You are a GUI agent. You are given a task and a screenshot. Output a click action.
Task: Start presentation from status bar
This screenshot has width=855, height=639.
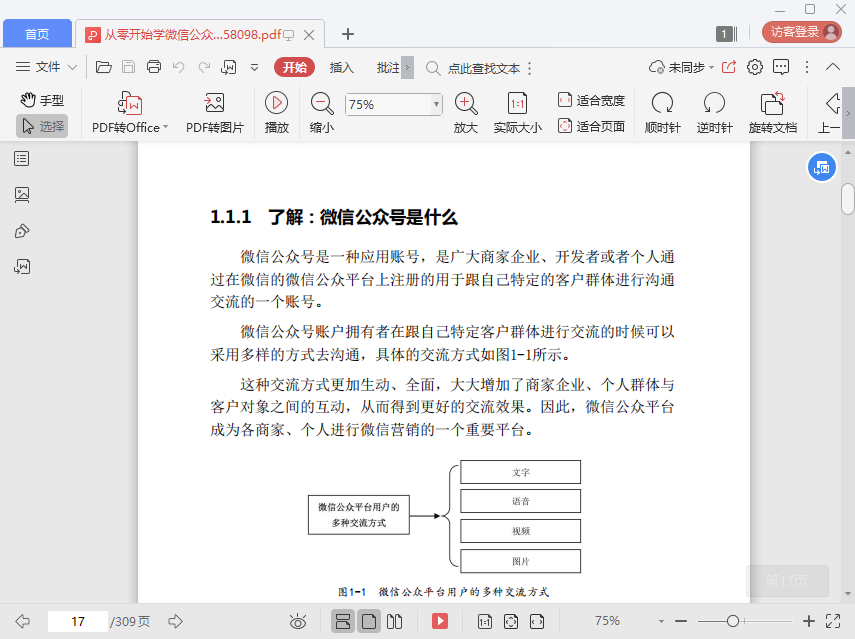(439, 621)
